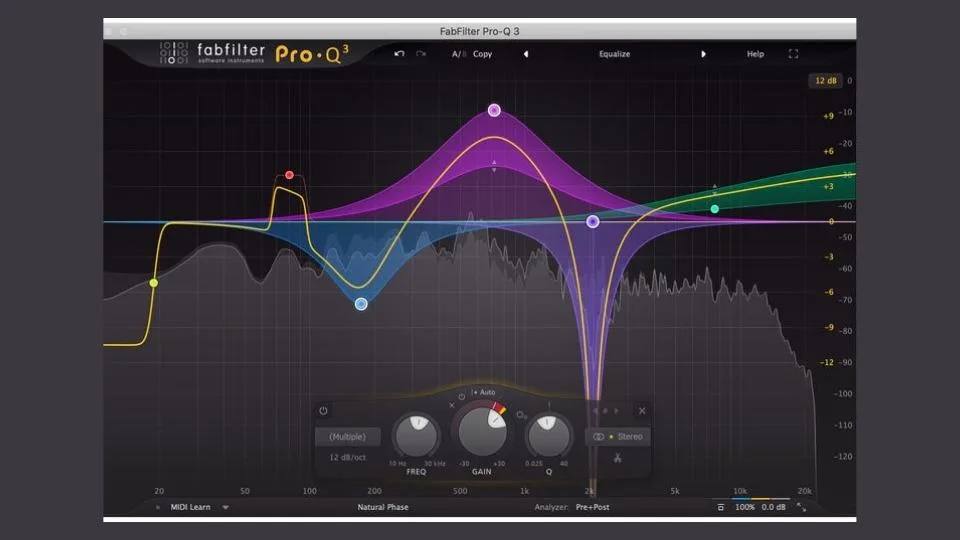Image resolution: width=960 pixels, height=540 pixels.
Task: Delete band with panel X button
Action: (x=642, y=411)
